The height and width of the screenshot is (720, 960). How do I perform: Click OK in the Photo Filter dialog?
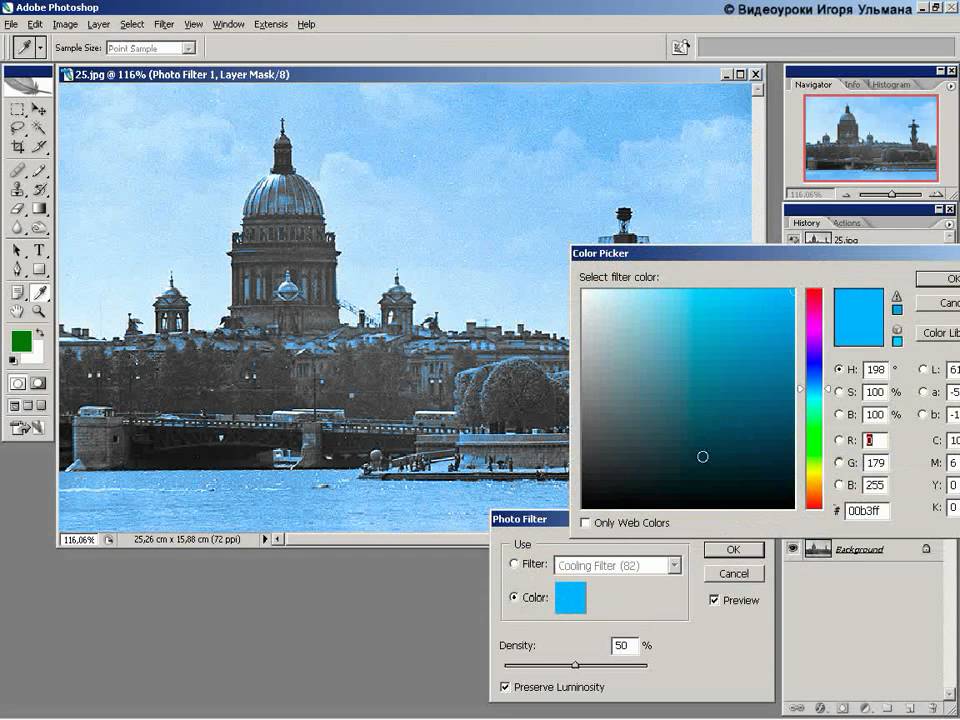733,550
